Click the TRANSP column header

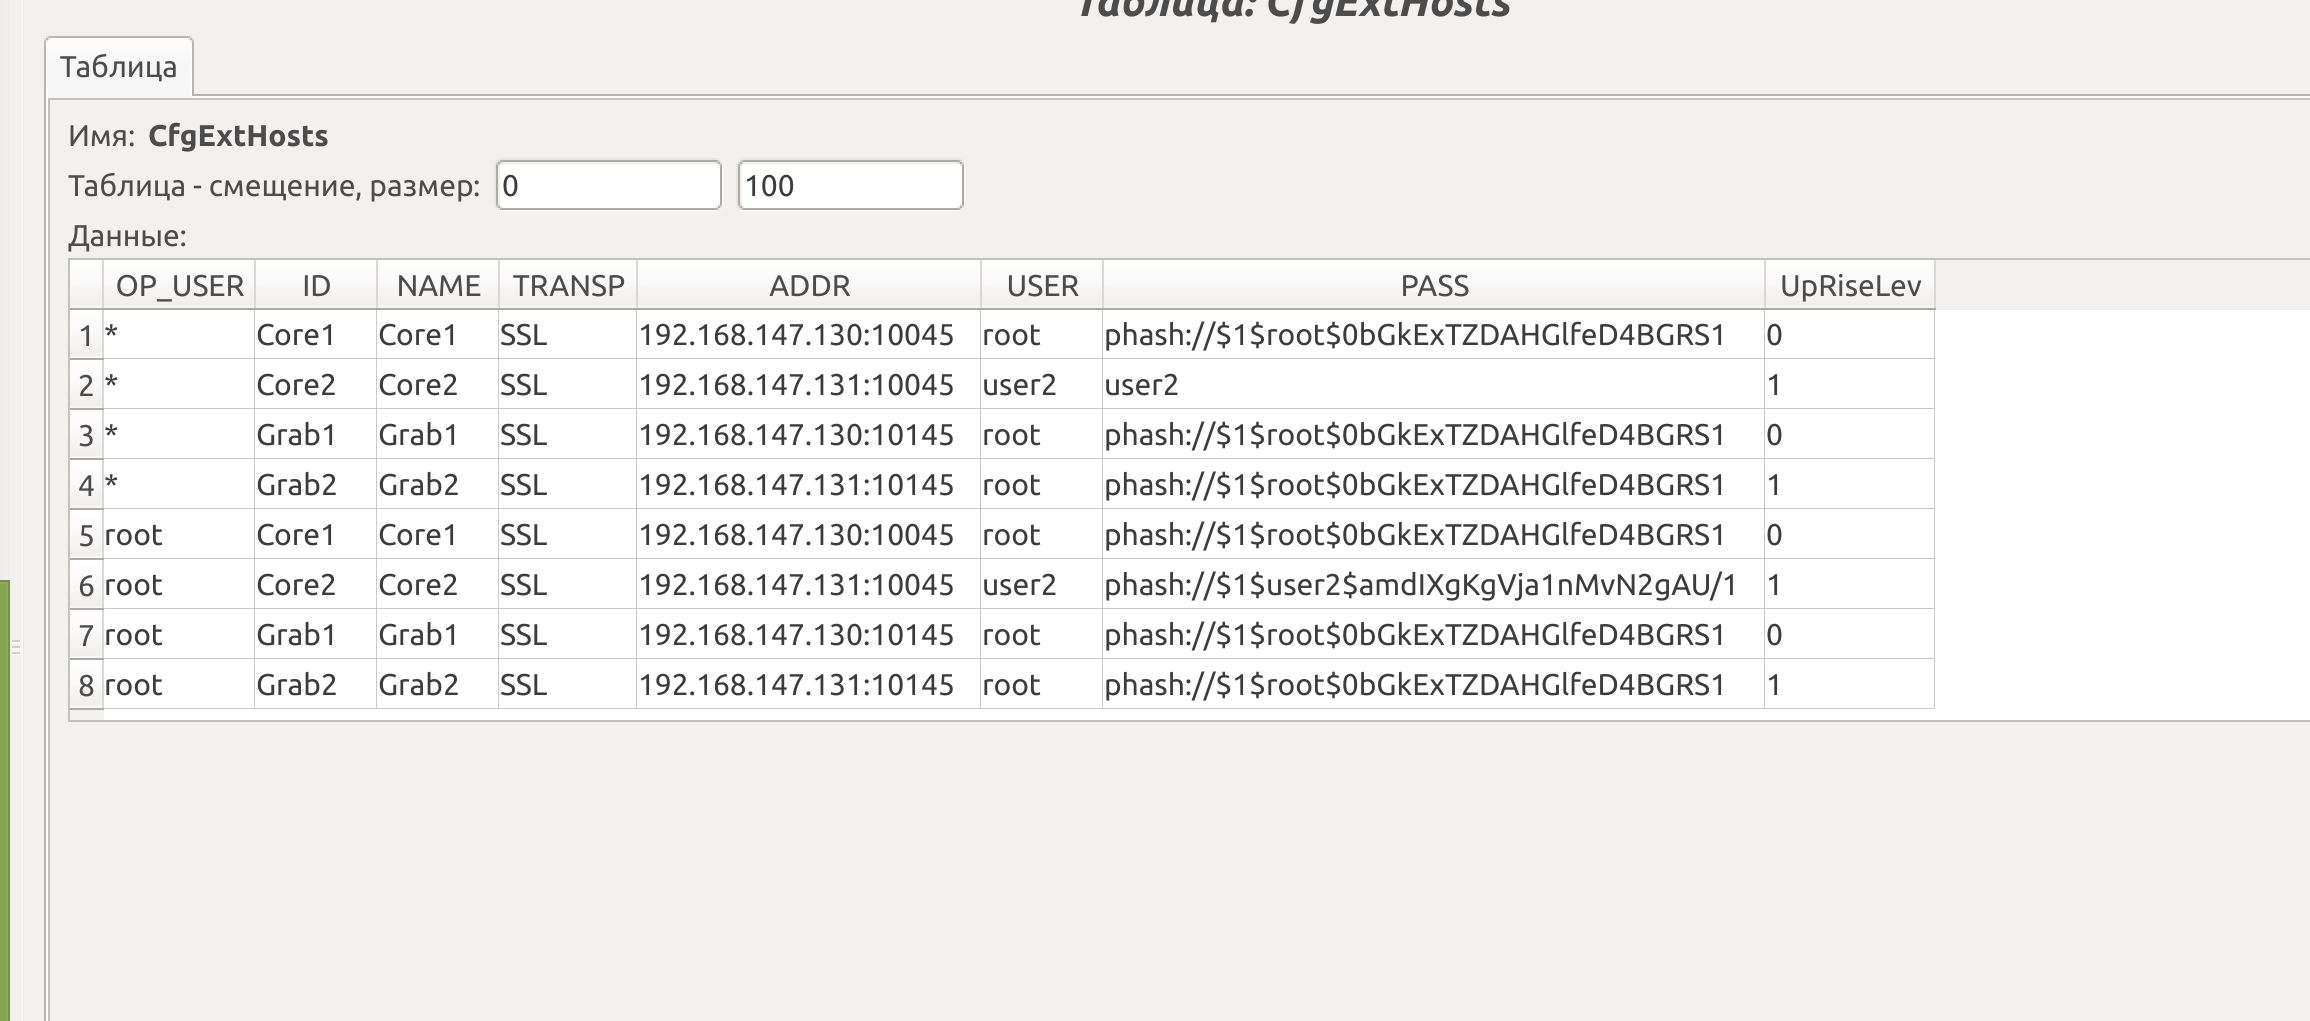pos(568,286)
